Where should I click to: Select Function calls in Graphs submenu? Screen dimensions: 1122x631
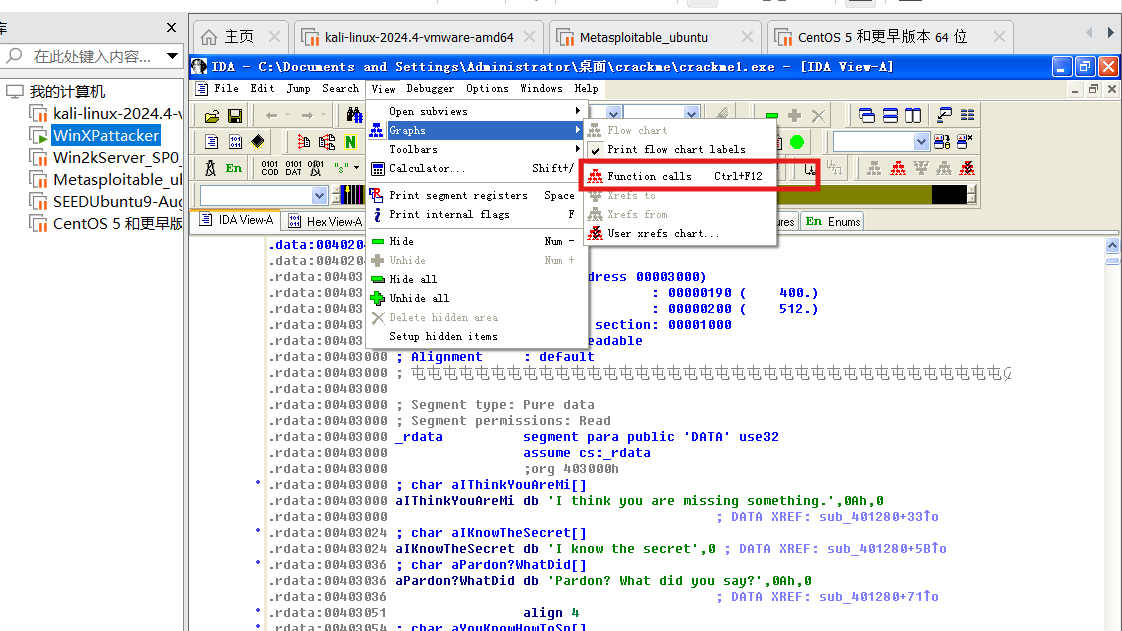[x=680, y=176]
